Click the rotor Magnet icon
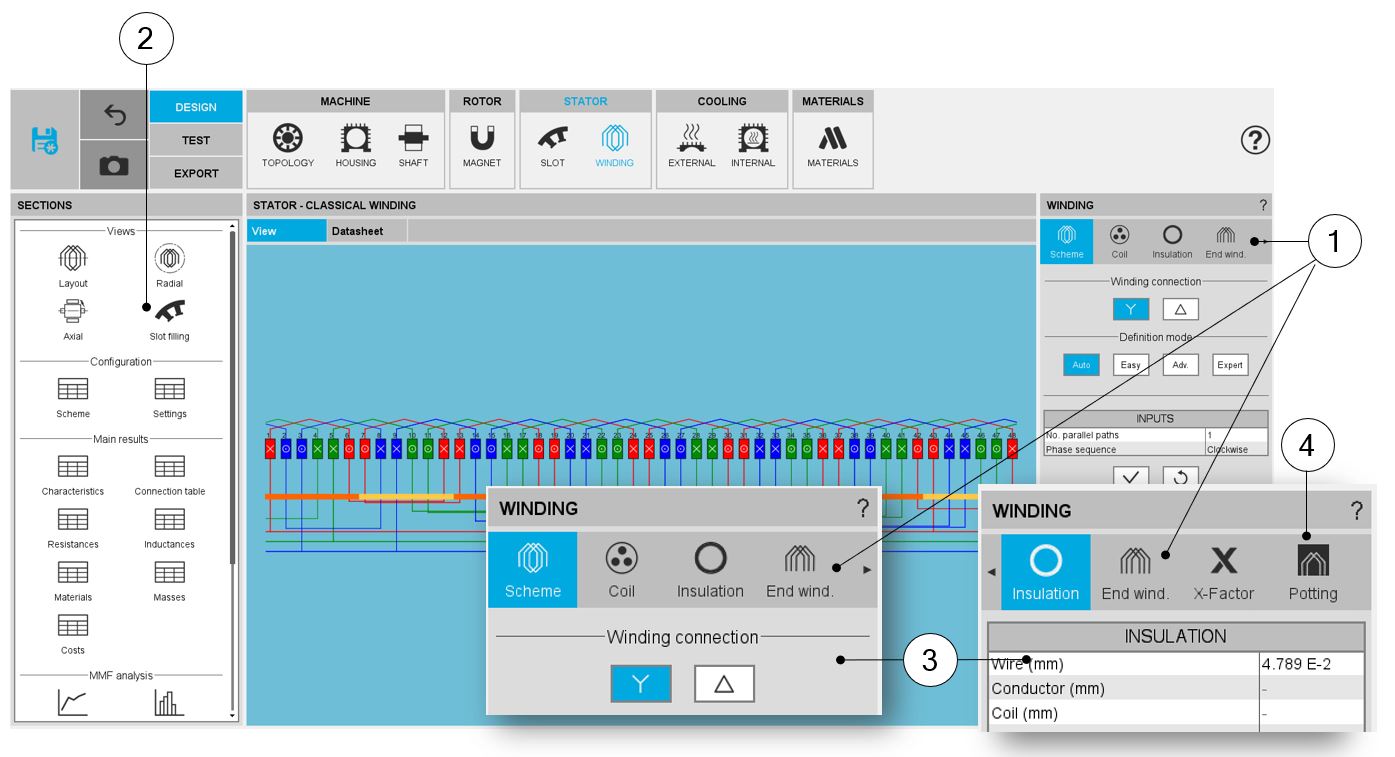Image resolution: width=1395 pixels, height=757 pixels. click(482, 145)
